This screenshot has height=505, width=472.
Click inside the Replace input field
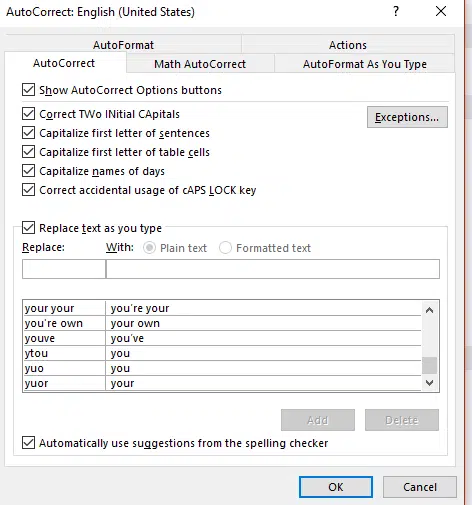[64, 269]
